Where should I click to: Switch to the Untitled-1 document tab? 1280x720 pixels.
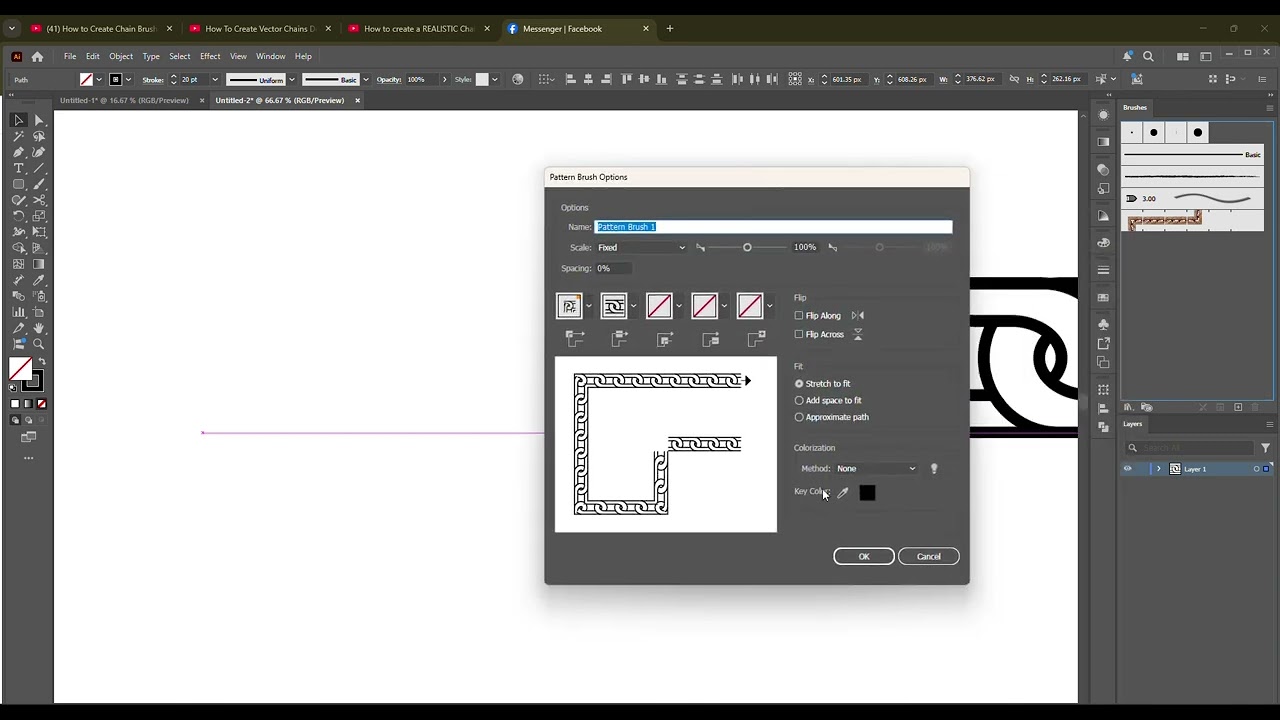coord(124,100)
